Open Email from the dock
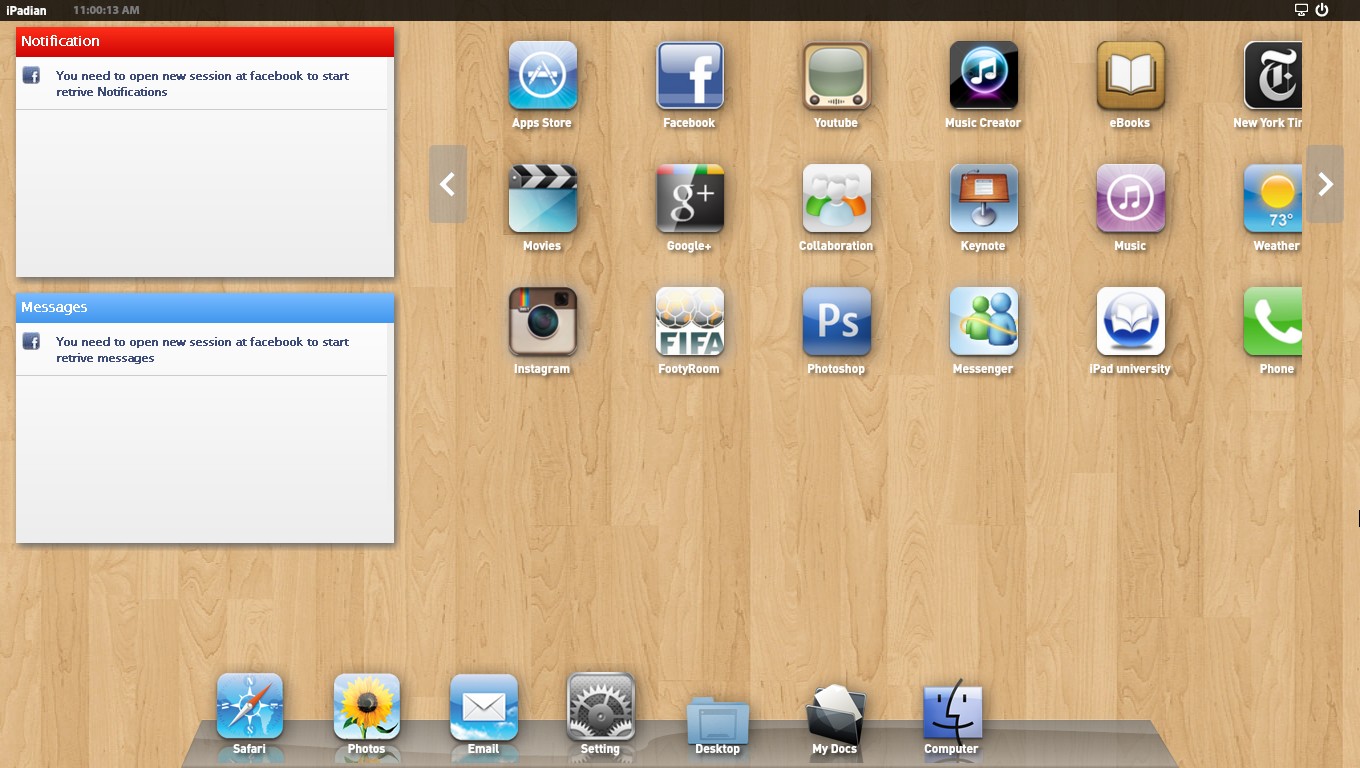Viewport: 1360px width, 768px height. [x=484, y=706]
